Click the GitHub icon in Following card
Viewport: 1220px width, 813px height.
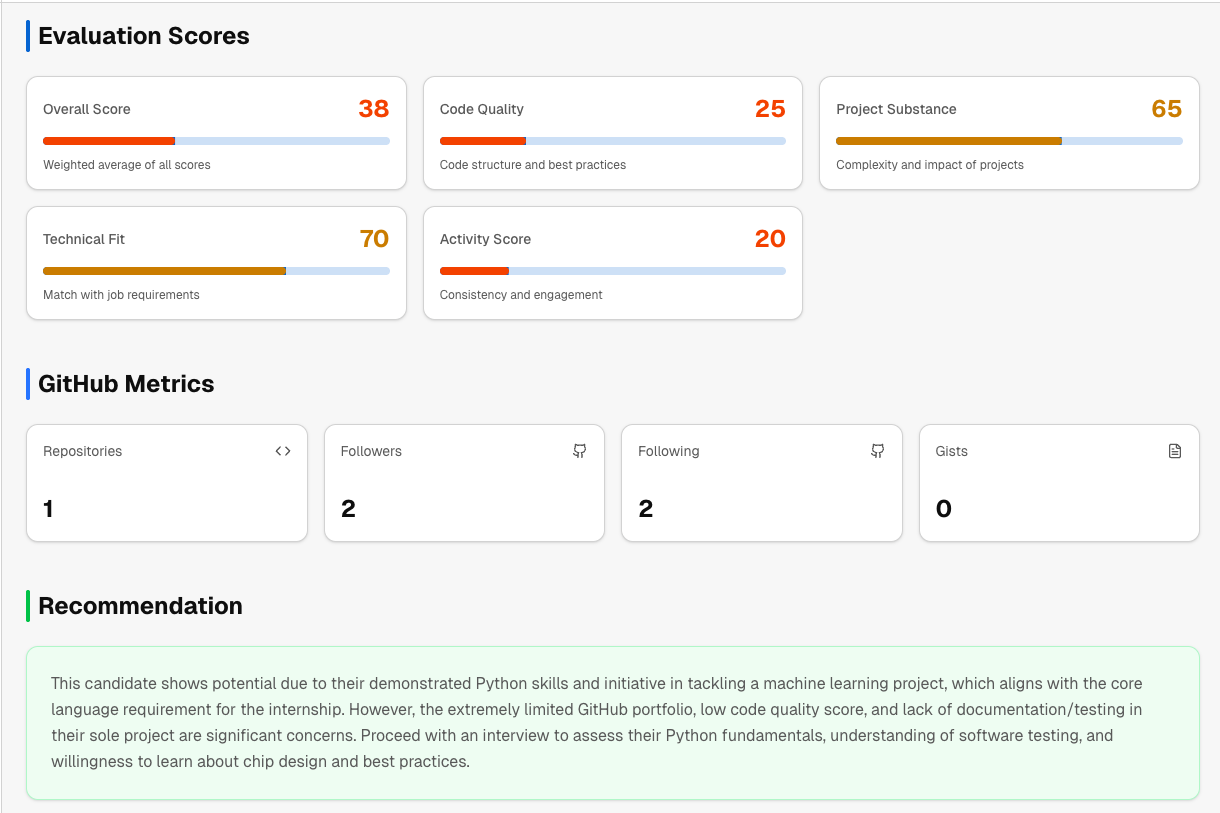point(877,451)
